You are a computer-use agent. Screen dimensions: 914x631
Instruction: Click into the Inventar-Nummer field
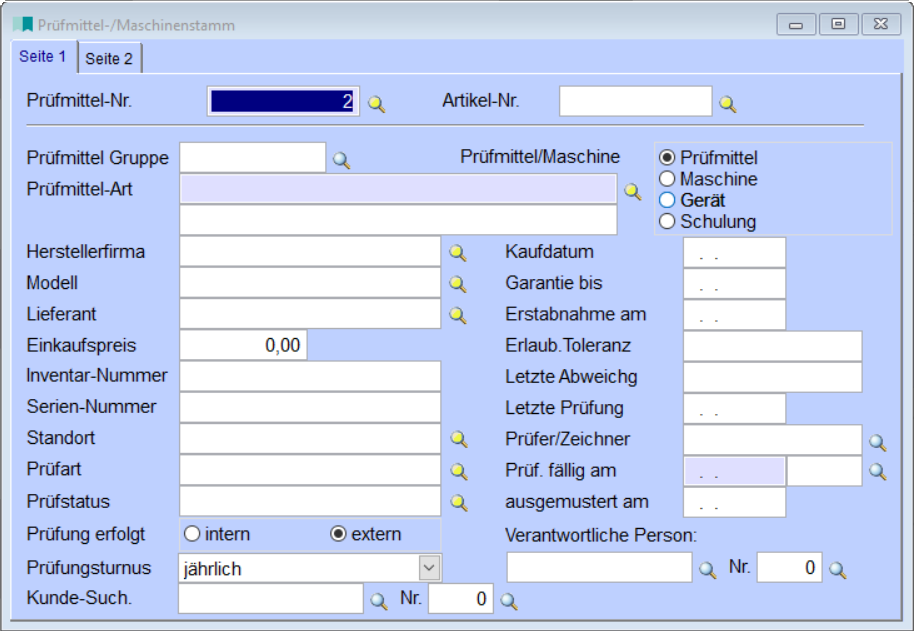click(x=310, y=376)
